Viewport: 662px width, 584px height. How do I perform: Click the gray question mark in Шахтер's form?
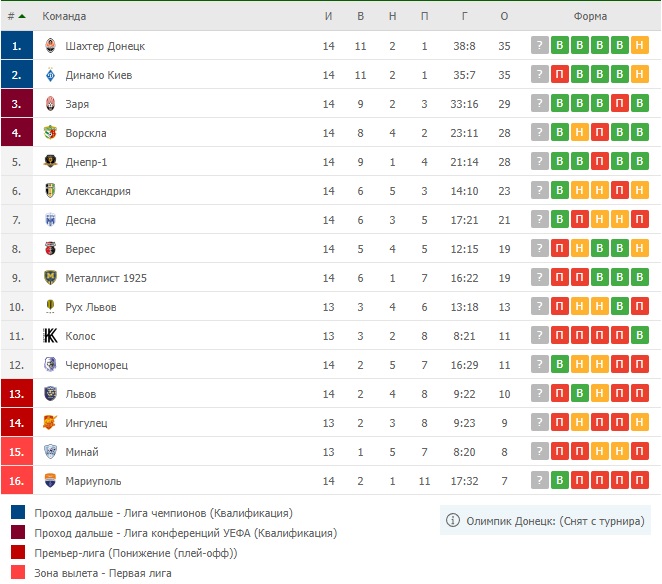(539, 46)
